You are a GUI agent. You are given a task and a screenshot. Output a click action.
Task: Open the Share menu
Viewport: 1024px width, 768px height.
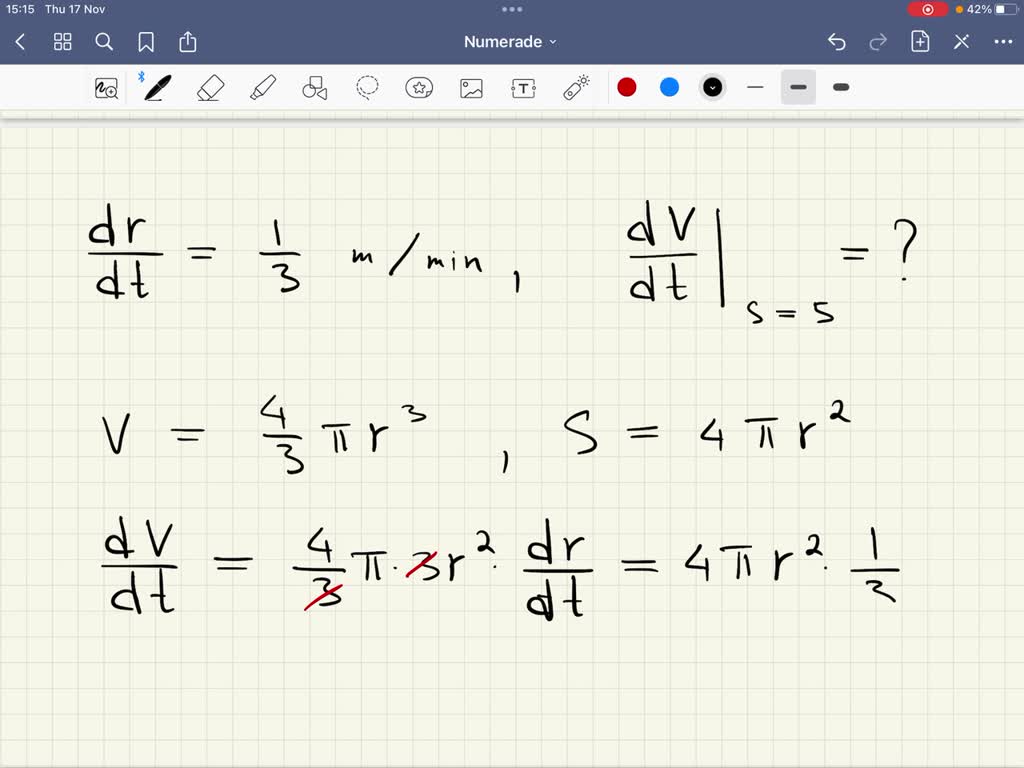click(x=188, y=41)
